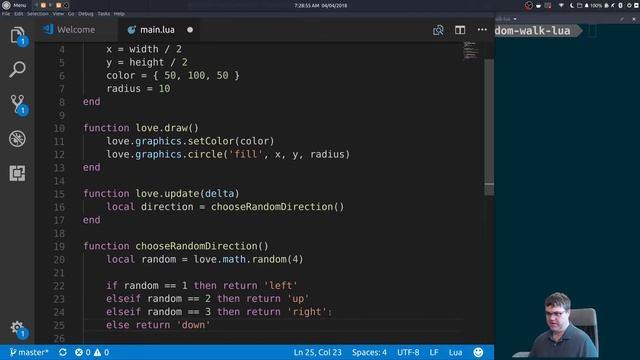Screen dimensions: 640x360
Task: Click the unsaved dot on main.lua tab
Action: (x=190, y=30)
